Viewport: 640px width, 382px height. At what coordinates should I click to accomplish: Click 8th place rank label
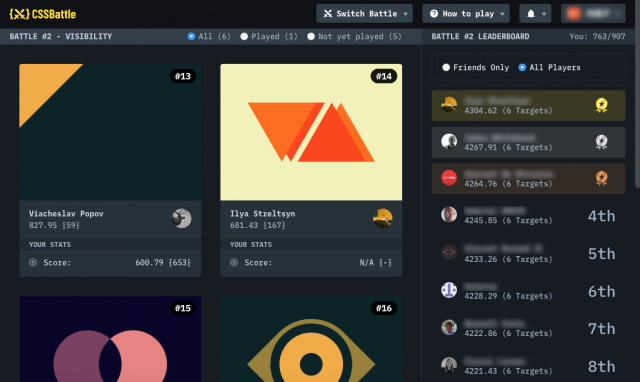601,366
